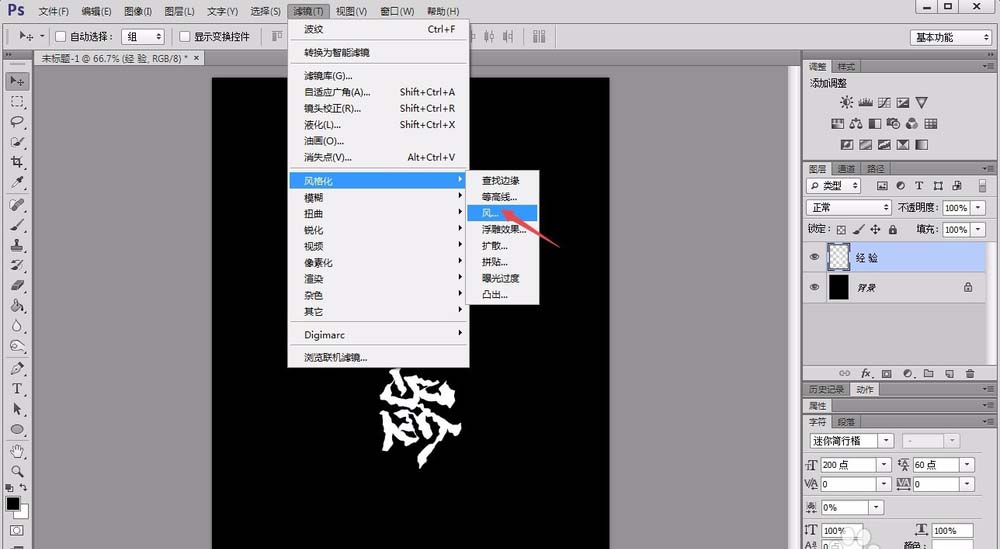Select the Eyedropper tool

point(17,182)
